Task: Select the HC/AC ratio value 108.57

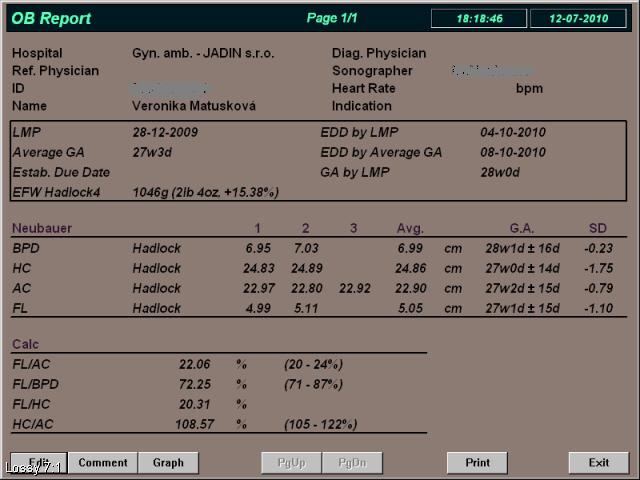Action: pos(194,424)
